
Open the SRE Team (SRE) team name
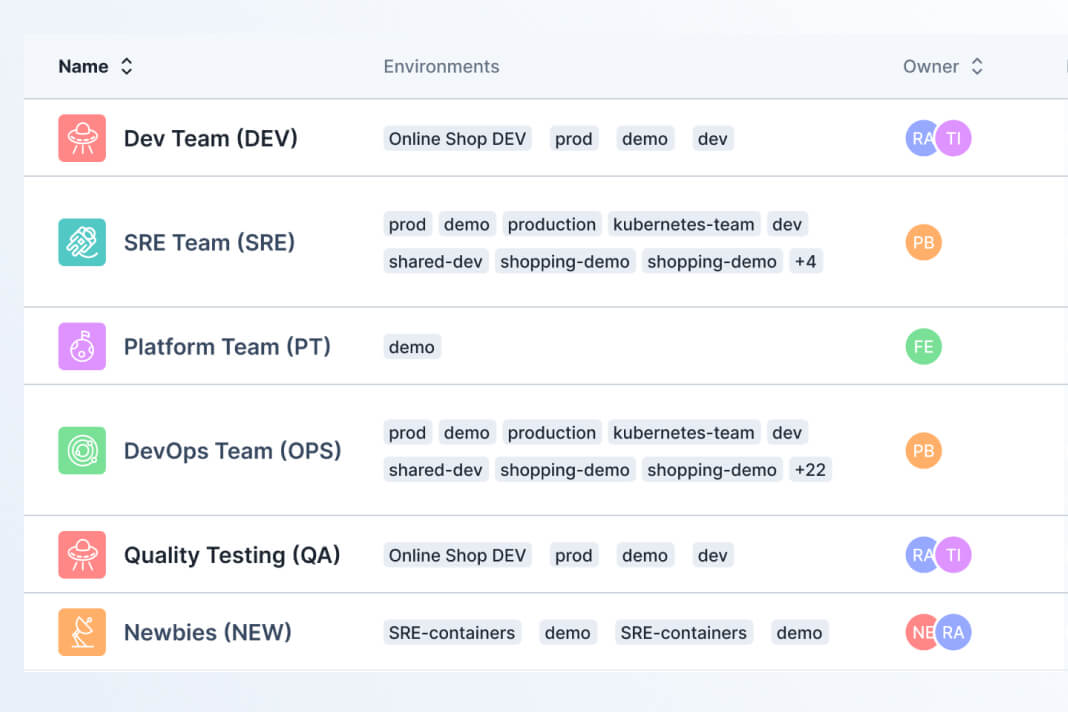click(x=209, y=242)
